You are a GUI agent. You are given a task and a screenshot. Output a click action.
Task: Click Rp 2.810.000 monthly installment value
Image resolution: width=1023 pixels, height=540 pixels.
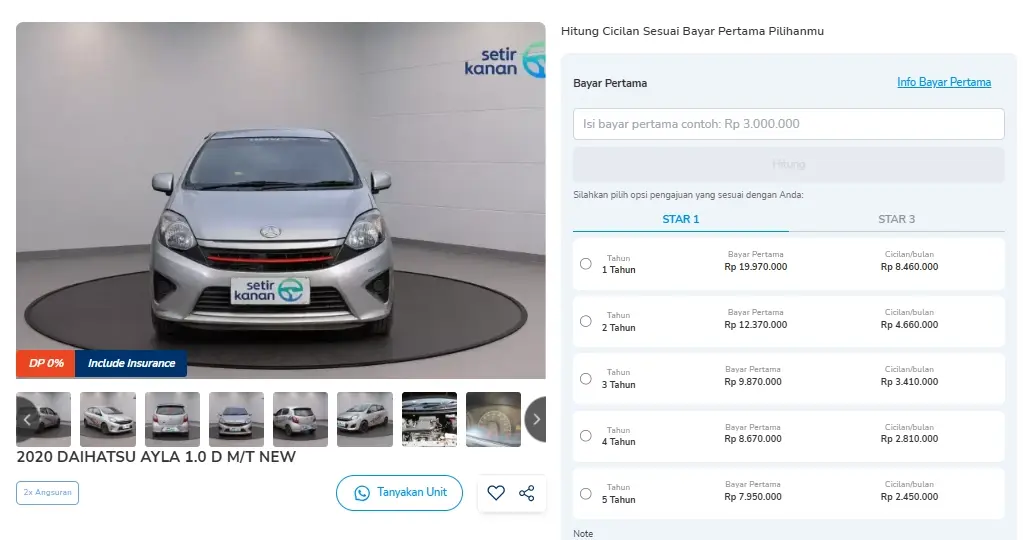tap(909, 439)
